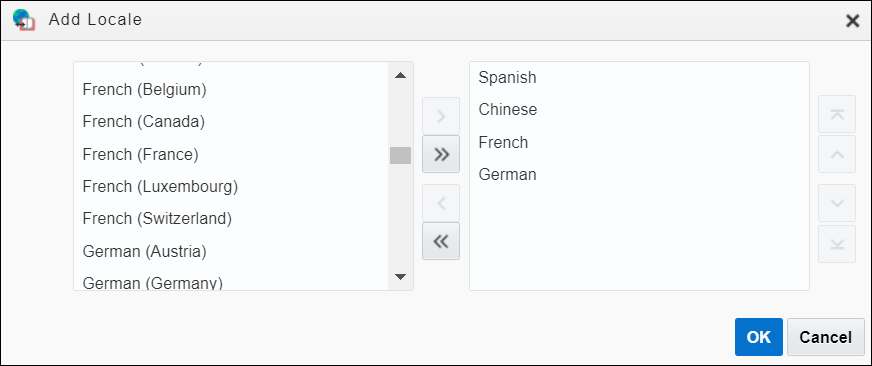Click the scrollbar up arrow
872x366 pixels.
point(400,75)
